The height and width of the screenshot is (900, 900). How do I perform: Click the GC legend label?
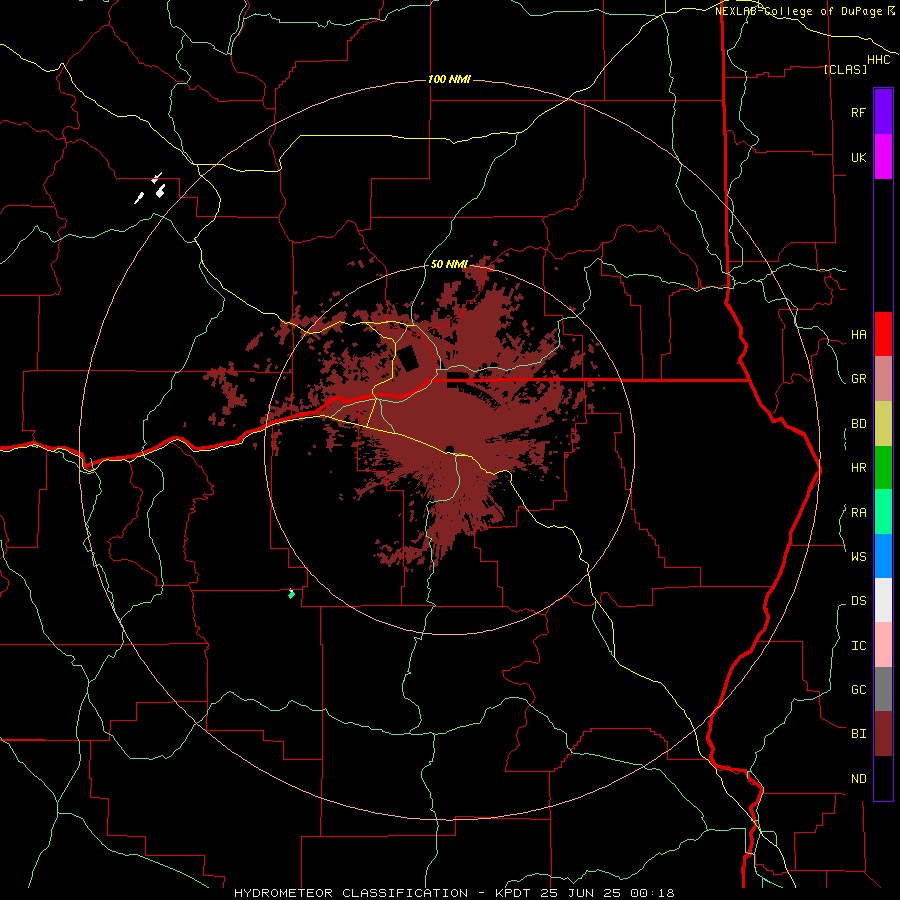(x=858, y=690)
